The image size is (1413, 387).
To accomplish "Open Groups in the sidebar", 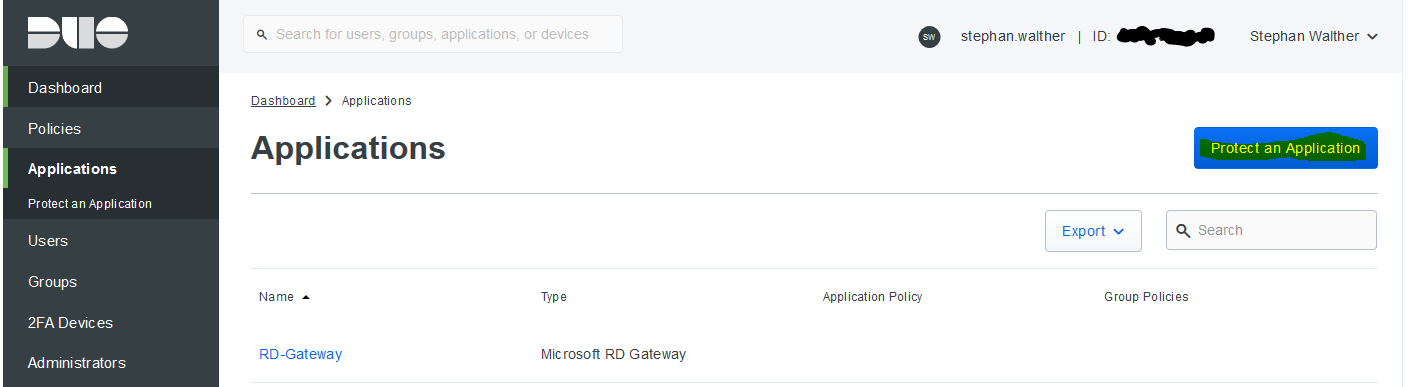I will click(110, 282).
